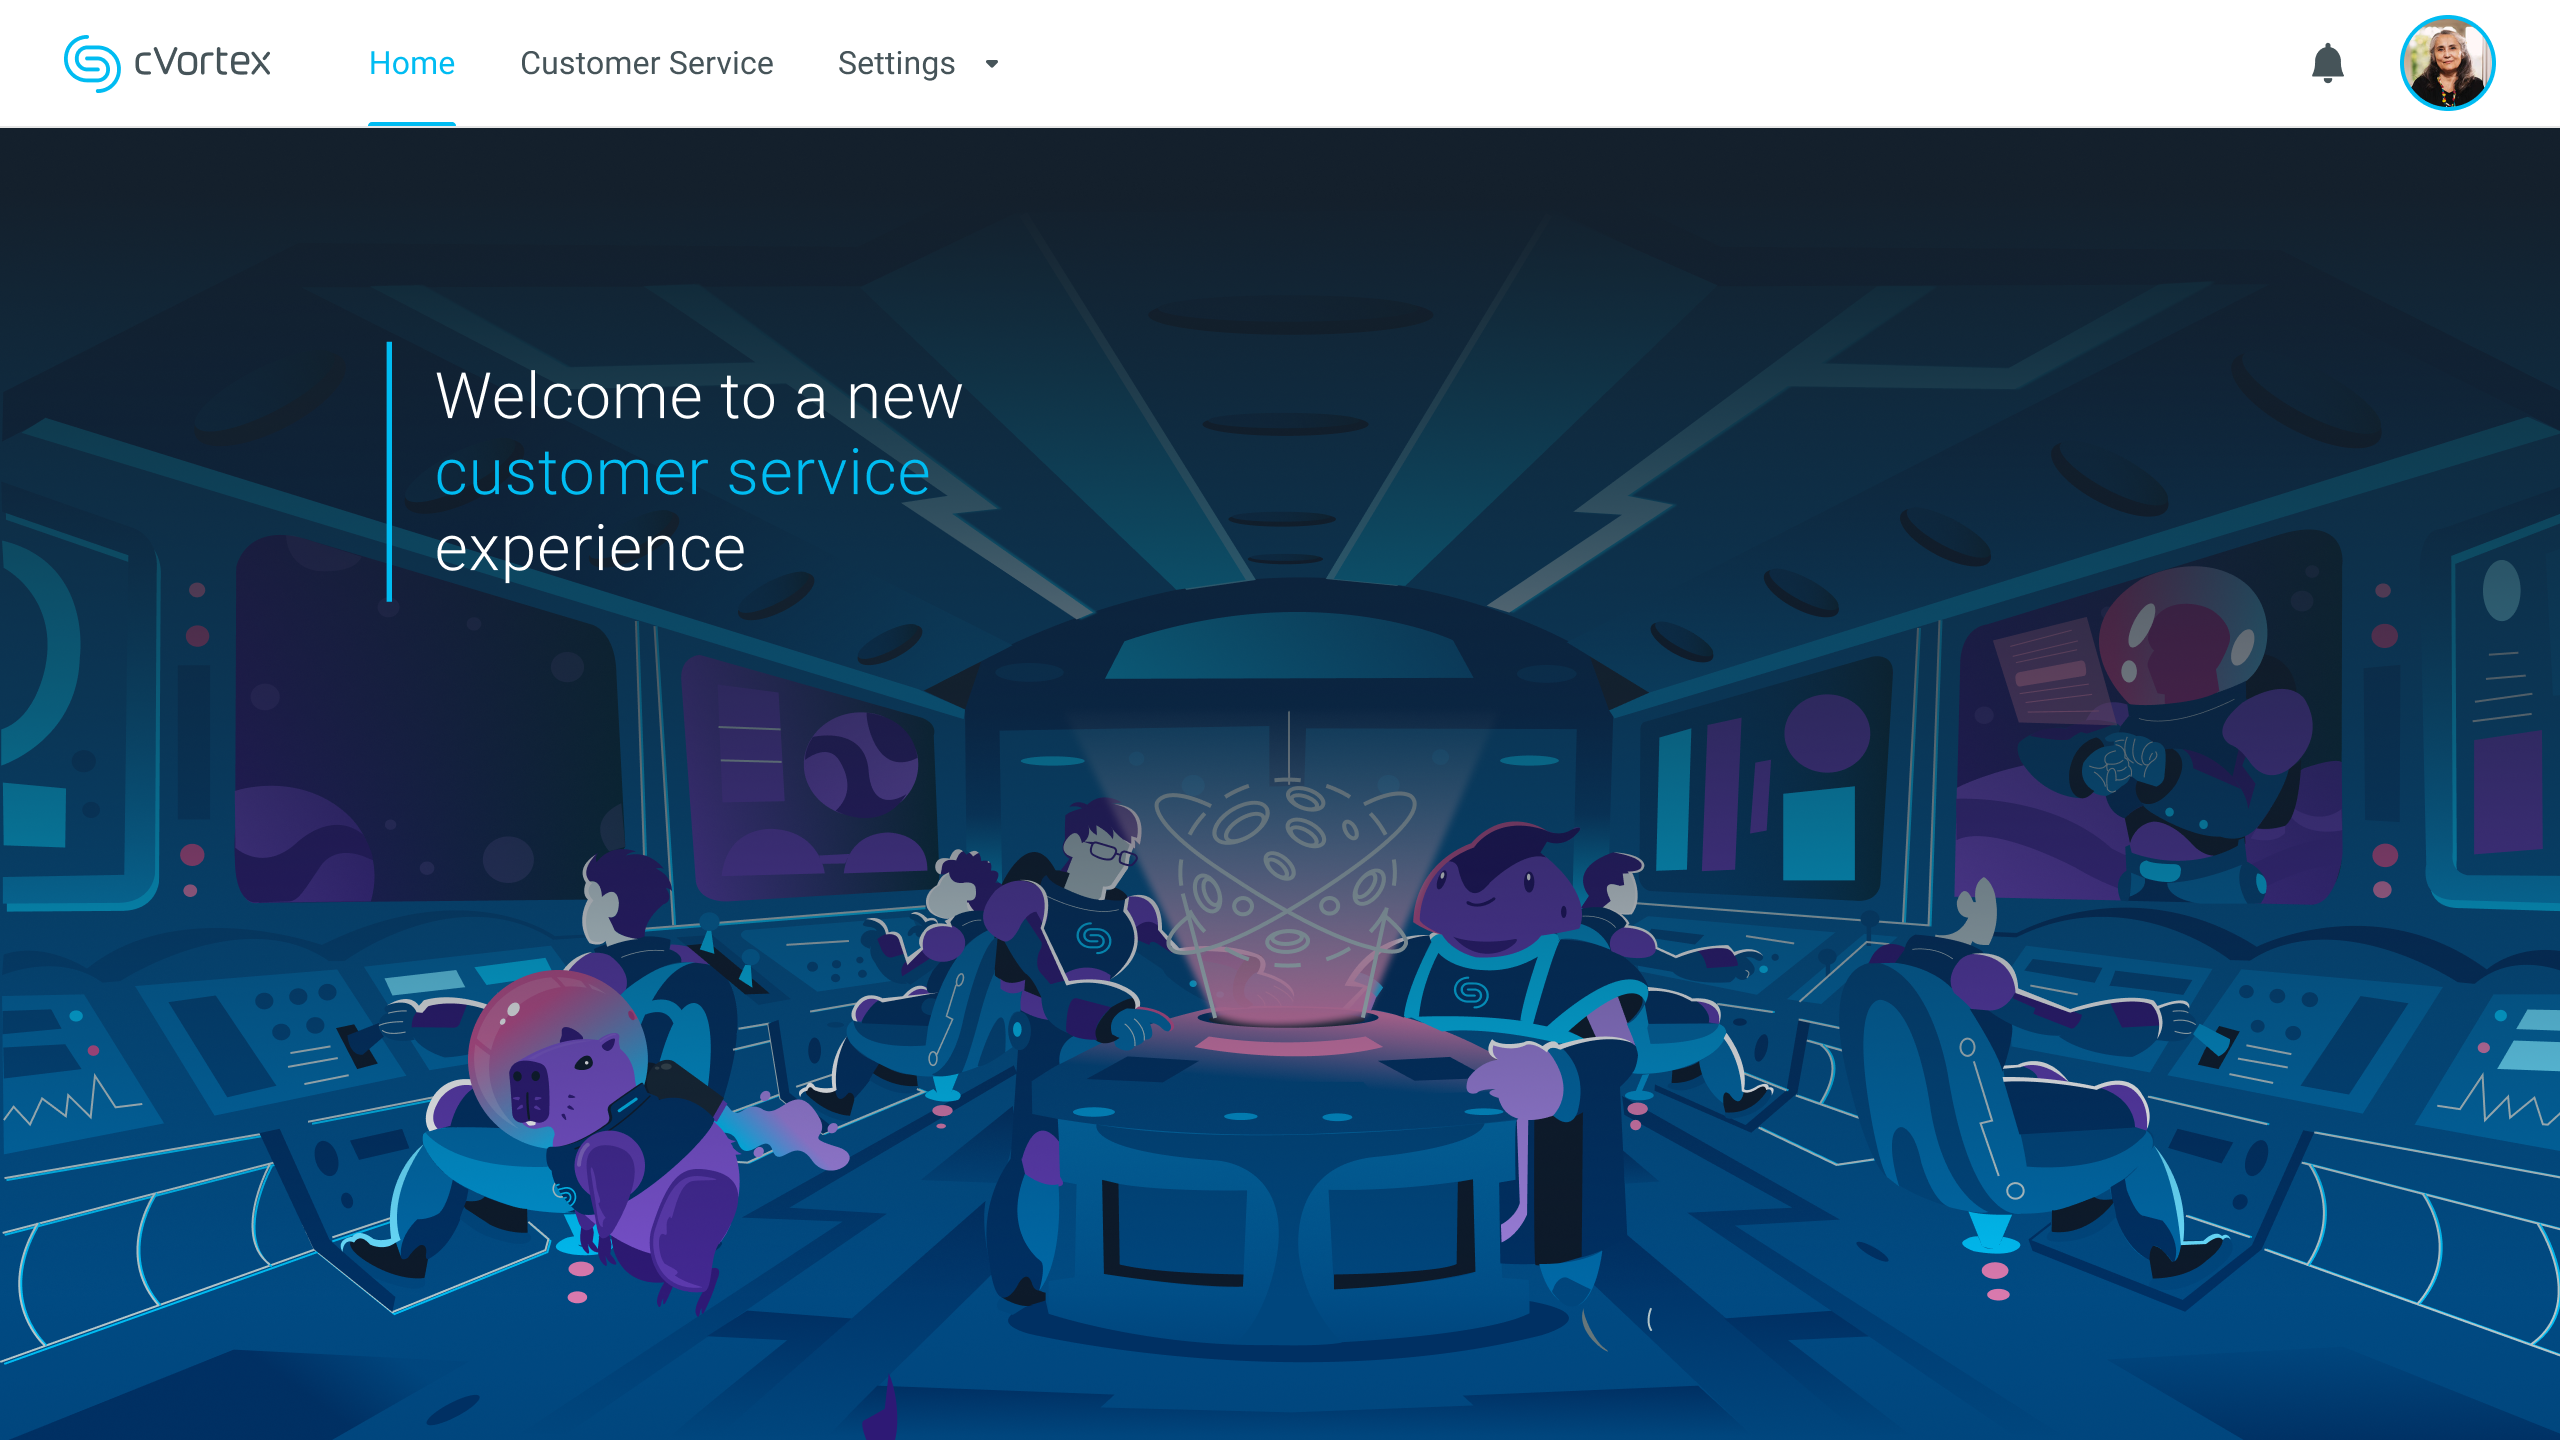
Task: Open the user profile avatar
Action: pyautogui.click(x=2446, y=63)
